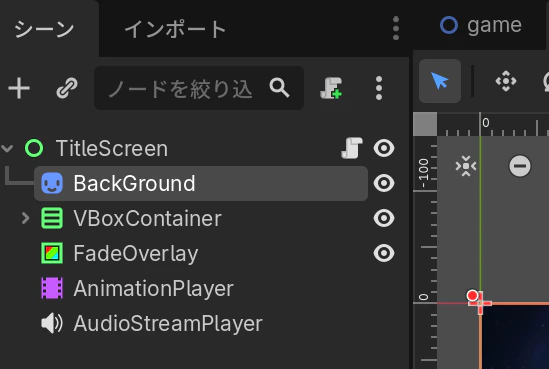
Task: Open the script attached to TitleScreen
Action: (x=352, y=148)
